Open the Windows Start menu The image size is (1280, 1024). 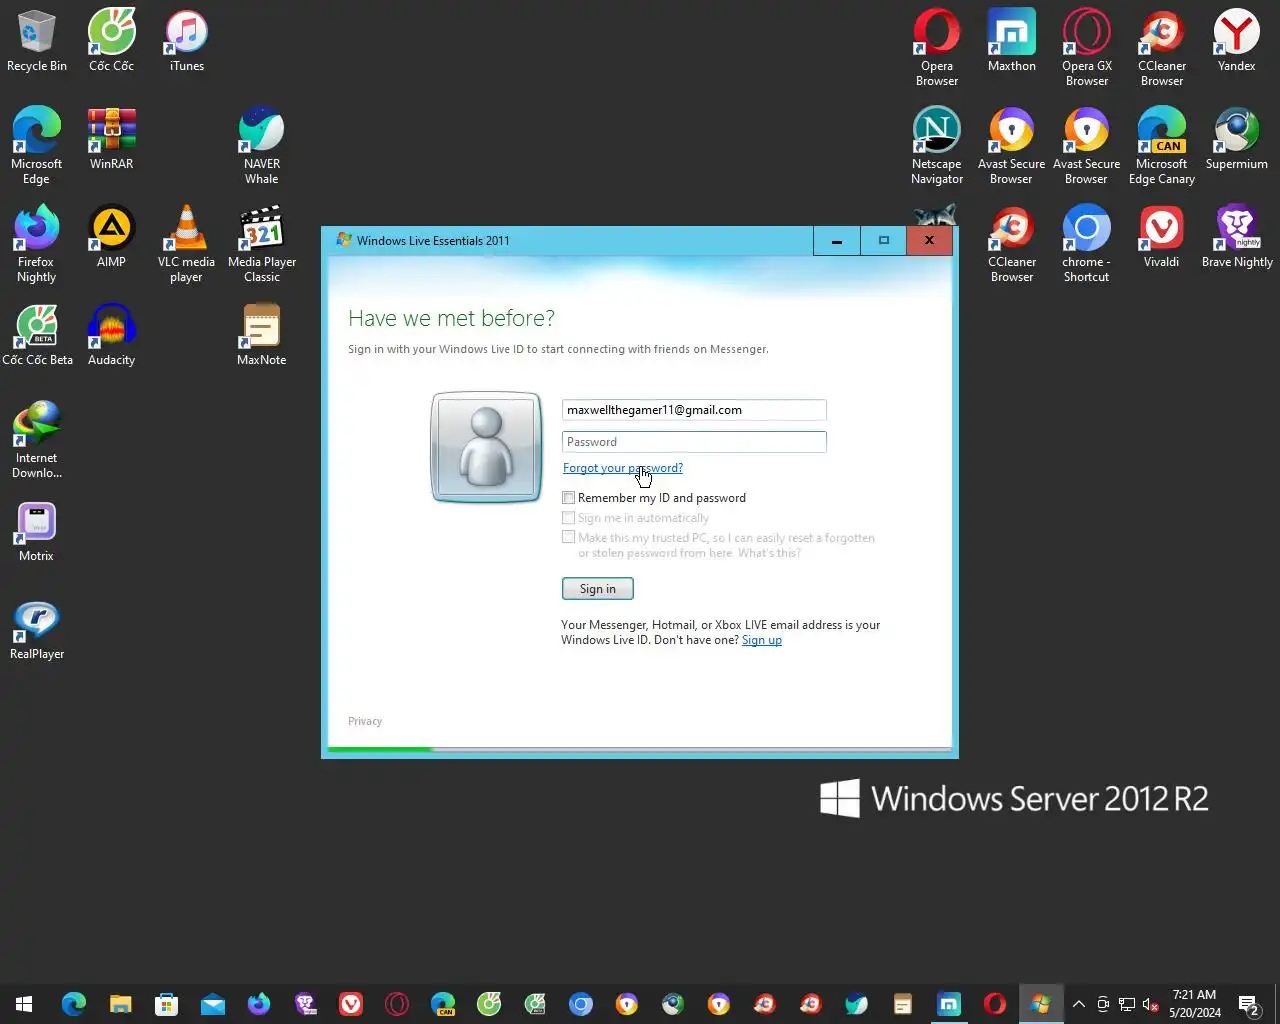[x=24, y=1004]
